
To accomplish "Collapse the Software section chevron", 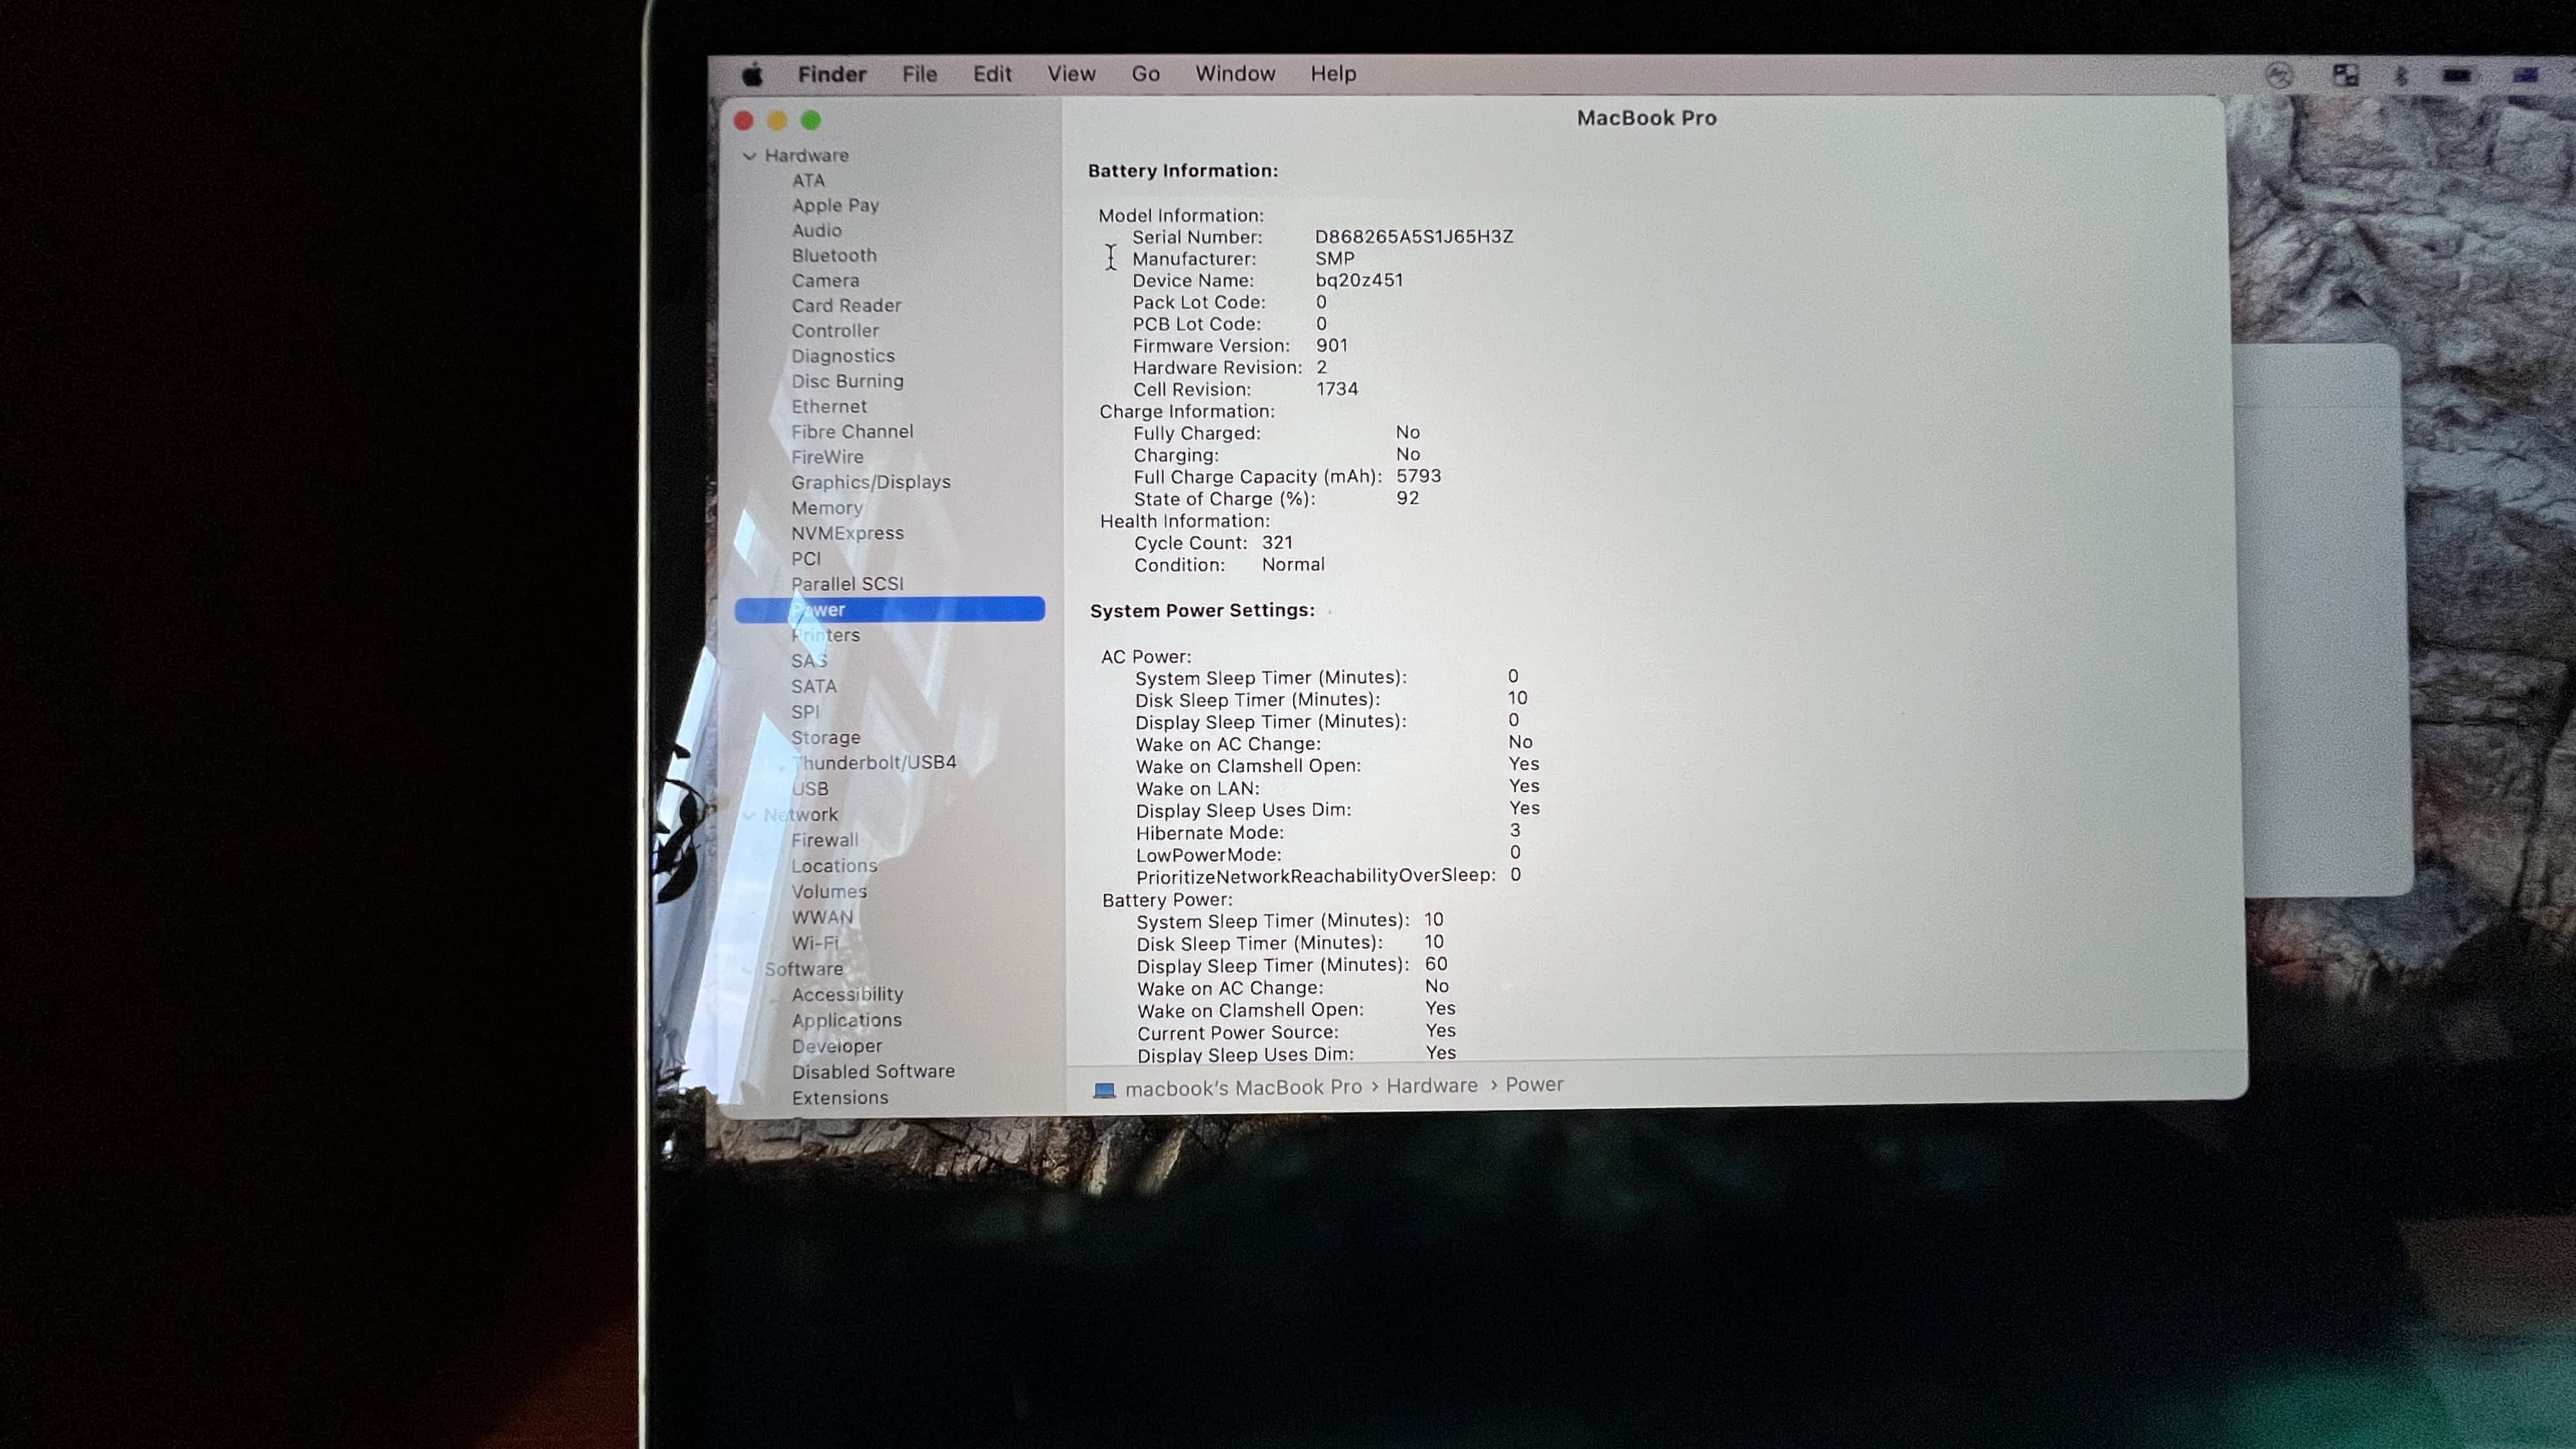I will tap(749, 969).
